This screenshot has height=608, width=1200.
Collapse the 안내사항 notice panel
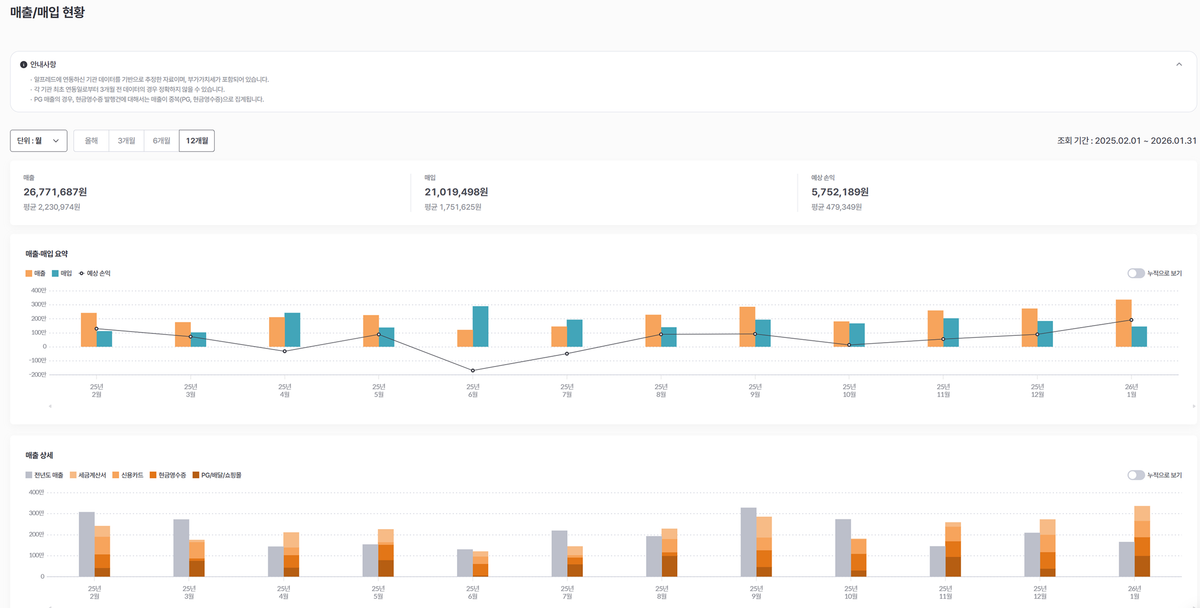pyautogui.click(x=1178, y=64)
